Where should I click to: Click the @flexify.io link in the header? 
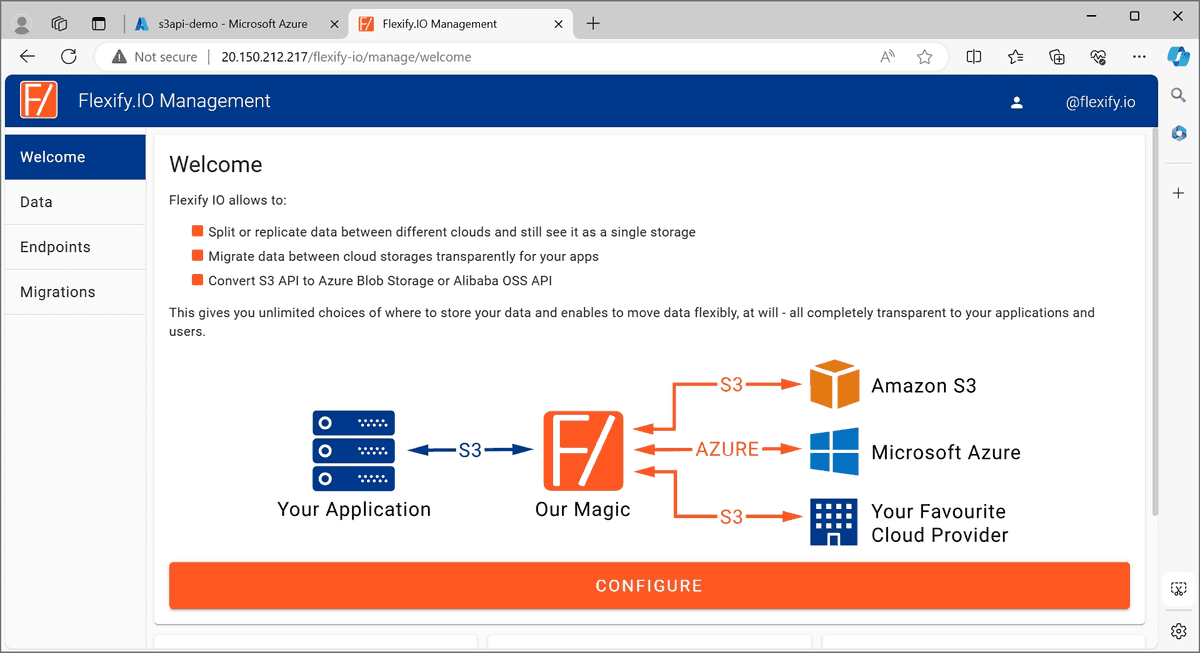pyautogui.click(x=1100, y=101)
